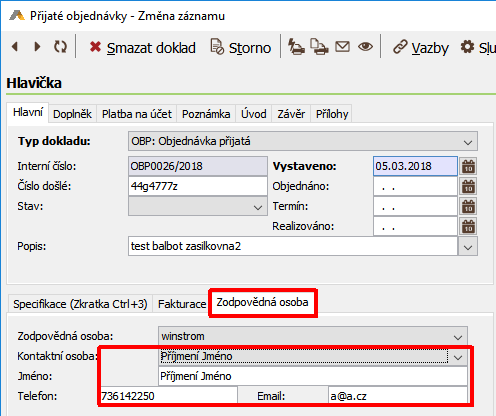The height and width of the screenshot is (416, 496).
Task: Click the Email input field
Action: [x=398, y=396]
